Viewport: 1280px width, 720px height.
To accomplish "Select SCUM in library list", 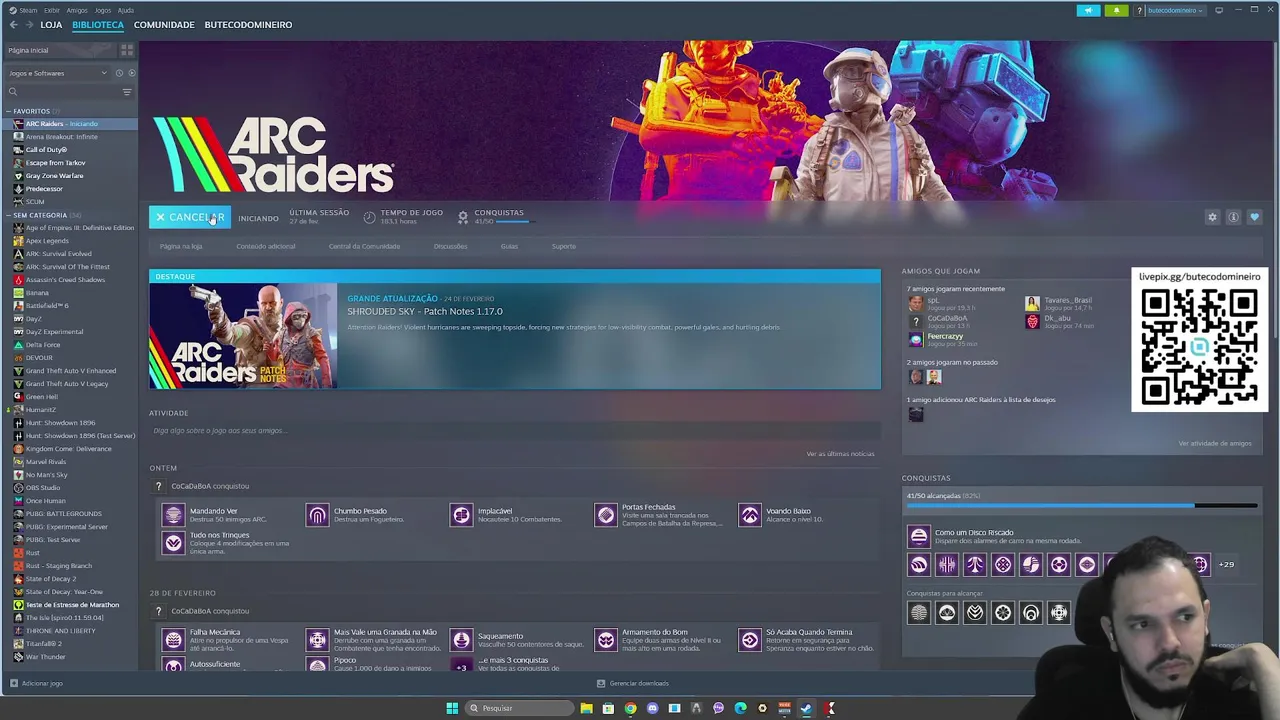I will tap(35, 202).
